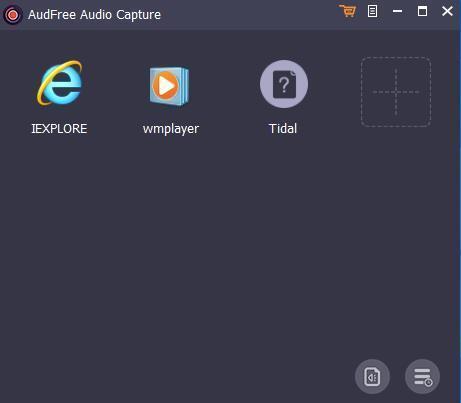This screenshot has width=461, height=403.
Task: Click the IEXPLORE label text
Action: pos(59,129)
